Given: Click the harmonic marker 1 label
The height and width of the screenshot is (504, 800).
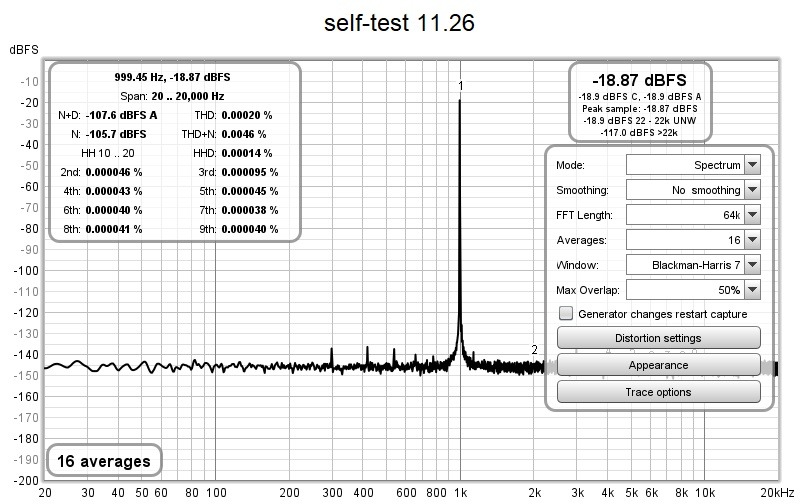Looking at the screenshot, I should coord(461,86).
